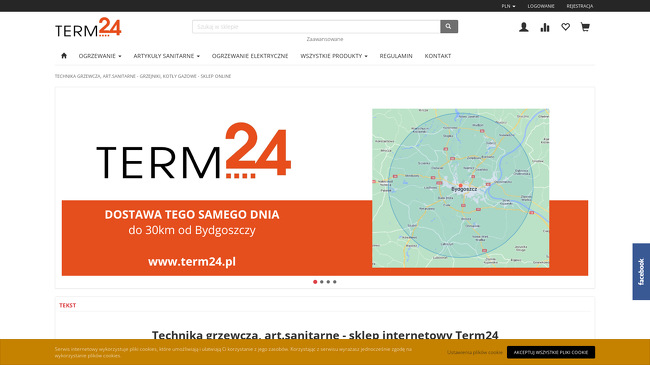Expand the Ogrzewanie menu
Image resolution: width=650 pixels, height=365 pixels.
pos(100,56)
